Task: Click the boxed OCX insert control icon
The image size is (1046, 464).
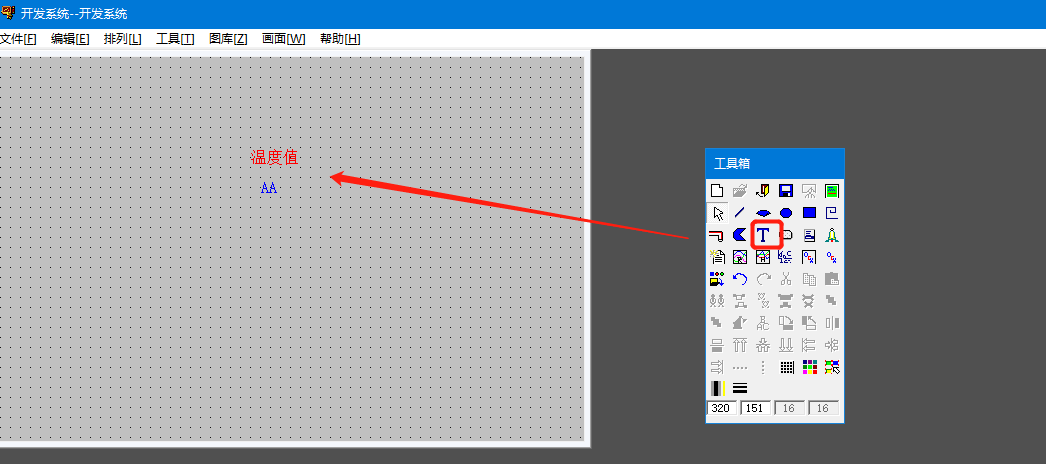Action: pos(809,257)
